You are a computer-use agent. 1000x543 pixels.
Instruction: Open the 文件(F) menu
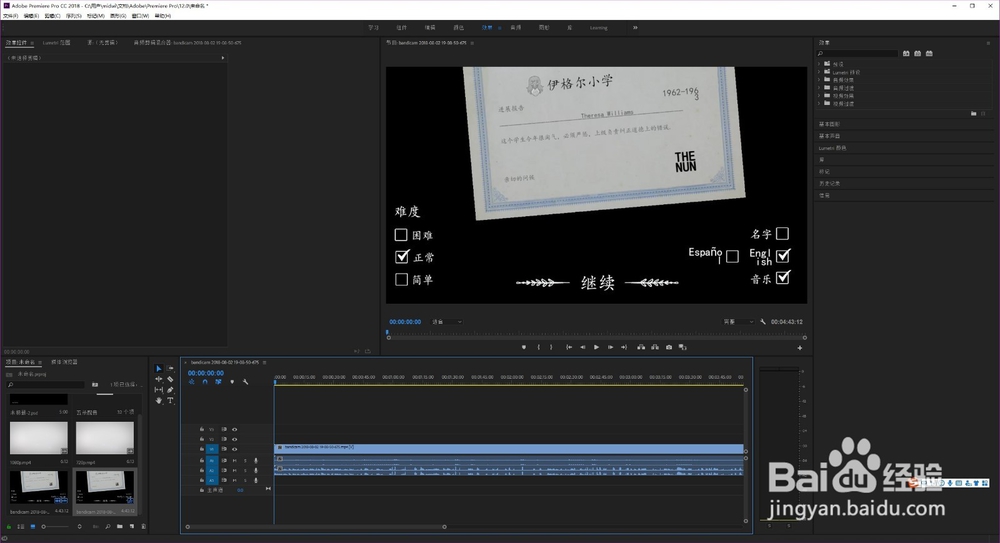(10, 16)
